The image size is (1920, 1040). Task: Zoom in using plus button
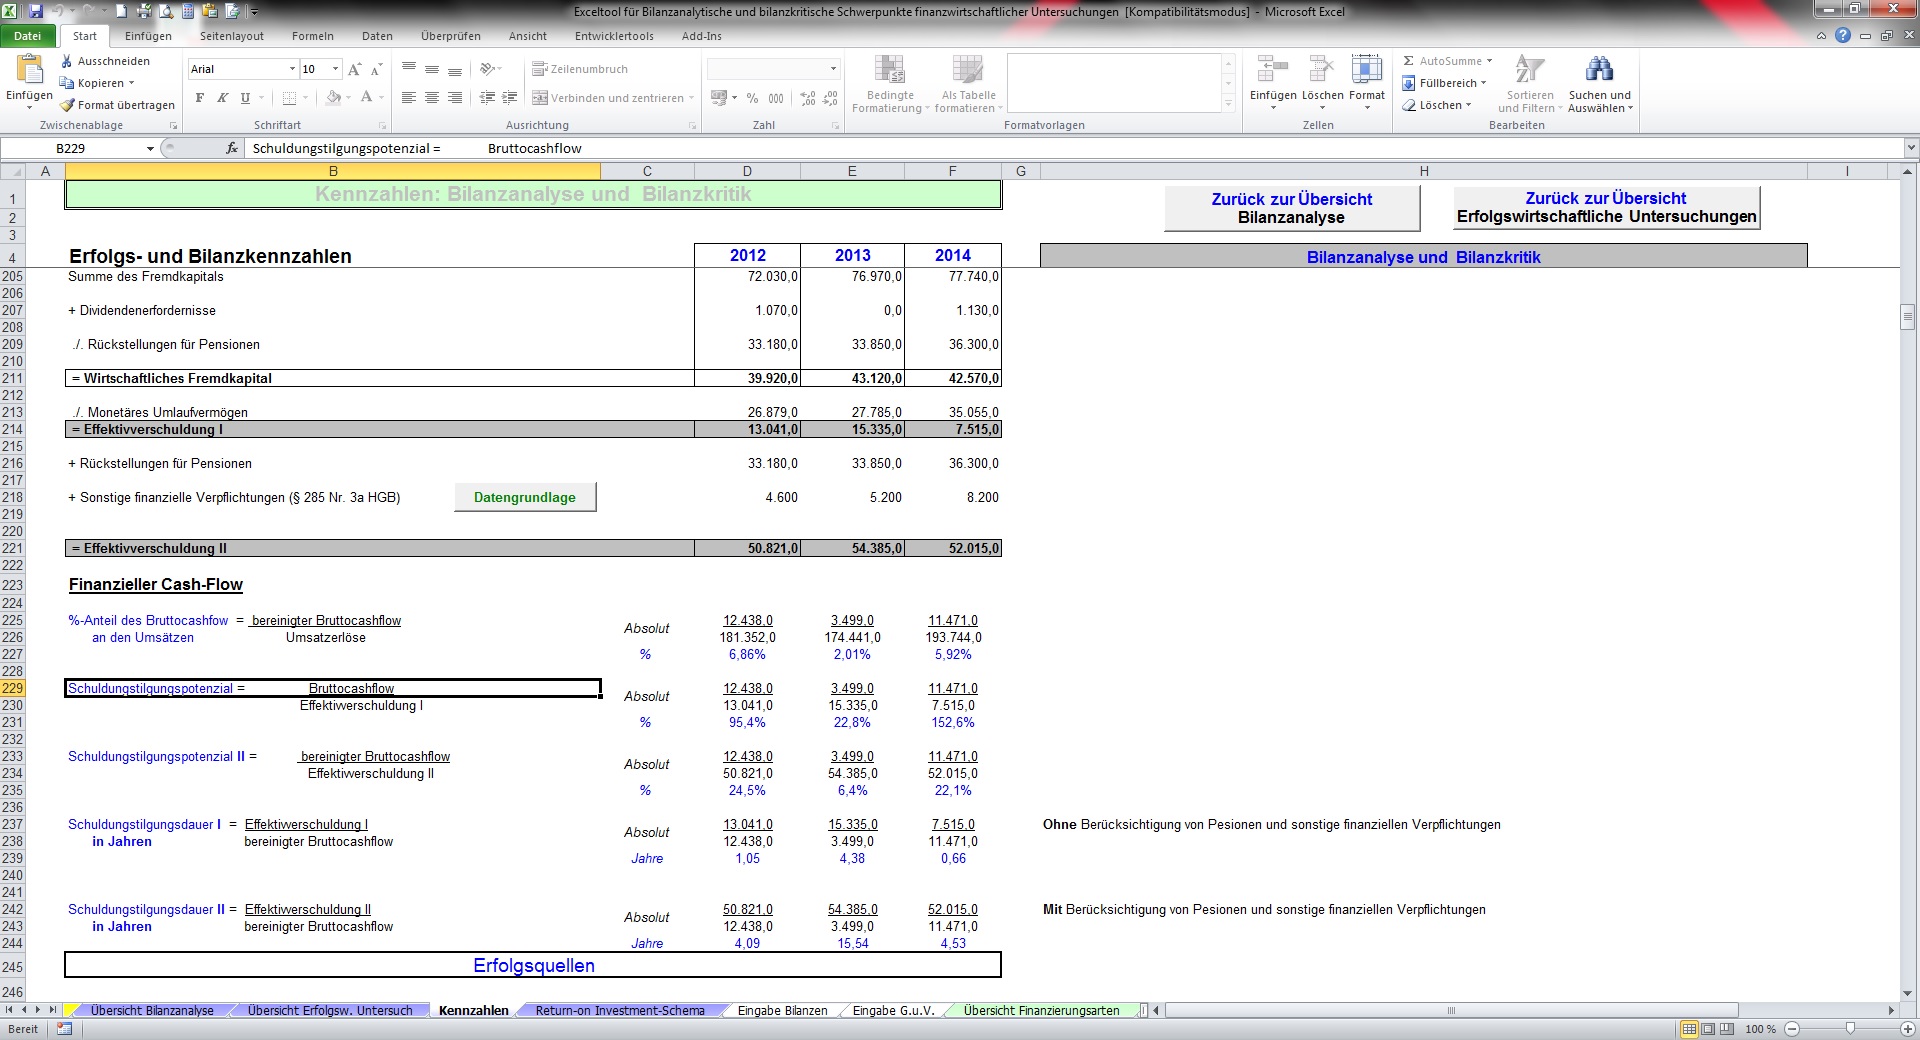pos(1908,1029)
